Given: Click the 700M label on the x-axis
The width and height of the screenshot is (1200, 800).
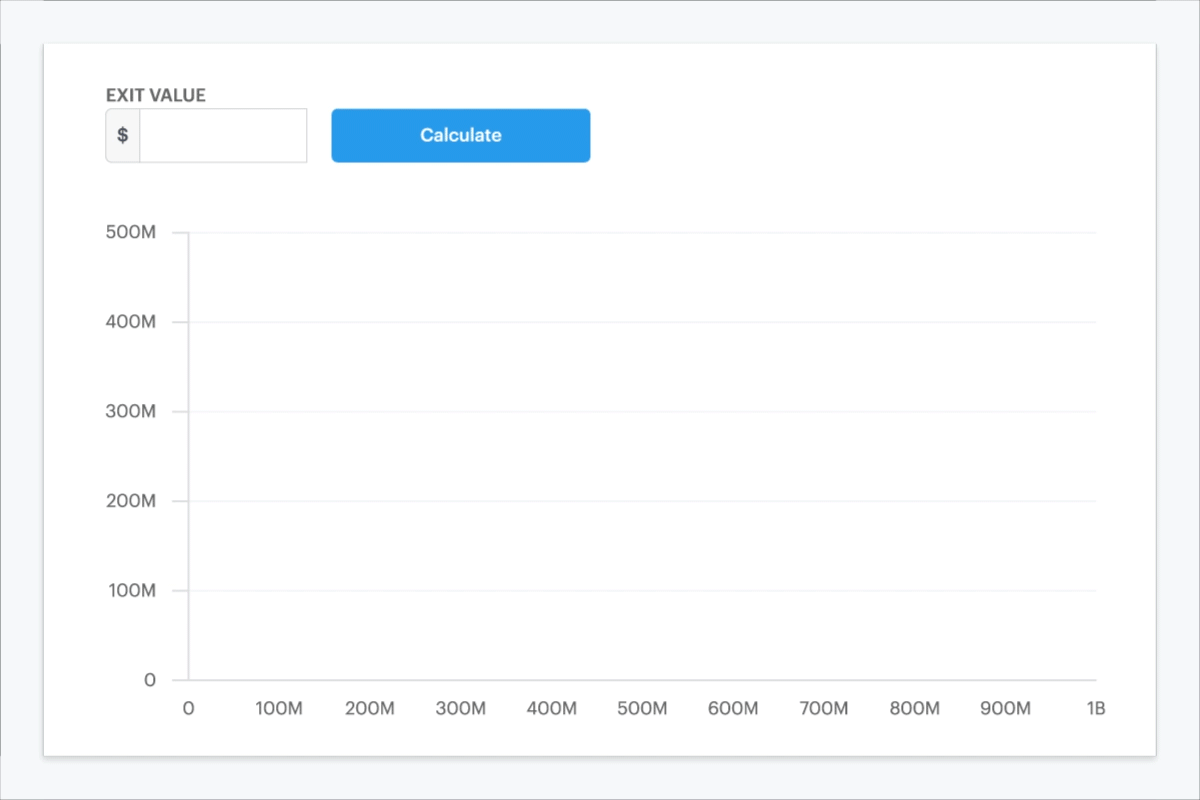Looking at the screenshot, I should pyautogui.click(x=822, y=708).
